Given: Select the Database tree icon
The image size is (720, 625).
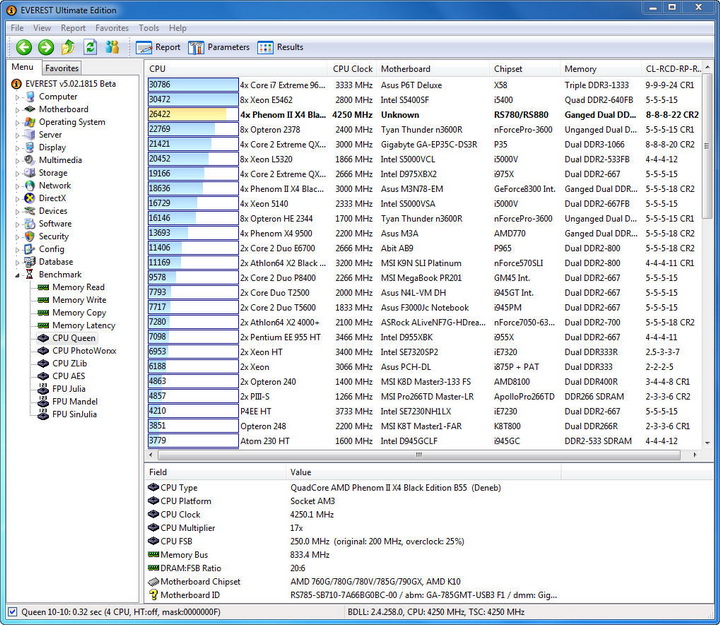Looking at the screenshot, I should coord(30,262).
